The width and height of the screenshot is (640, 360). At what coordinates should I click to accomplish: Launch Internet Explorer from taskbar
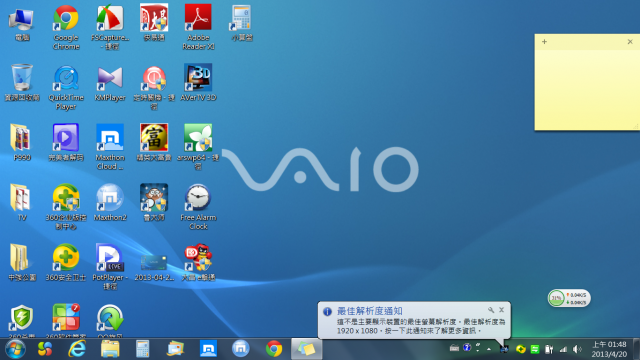tap(77, 349)
